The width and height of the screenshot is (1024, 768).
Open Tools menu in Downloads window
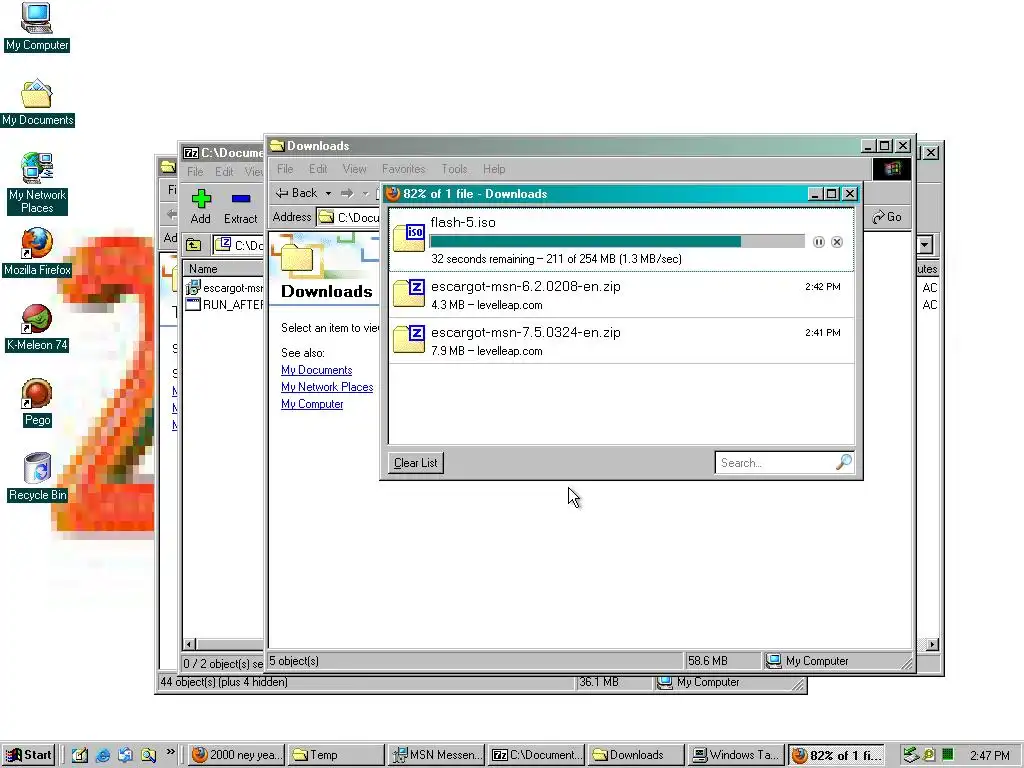(454, 169)
